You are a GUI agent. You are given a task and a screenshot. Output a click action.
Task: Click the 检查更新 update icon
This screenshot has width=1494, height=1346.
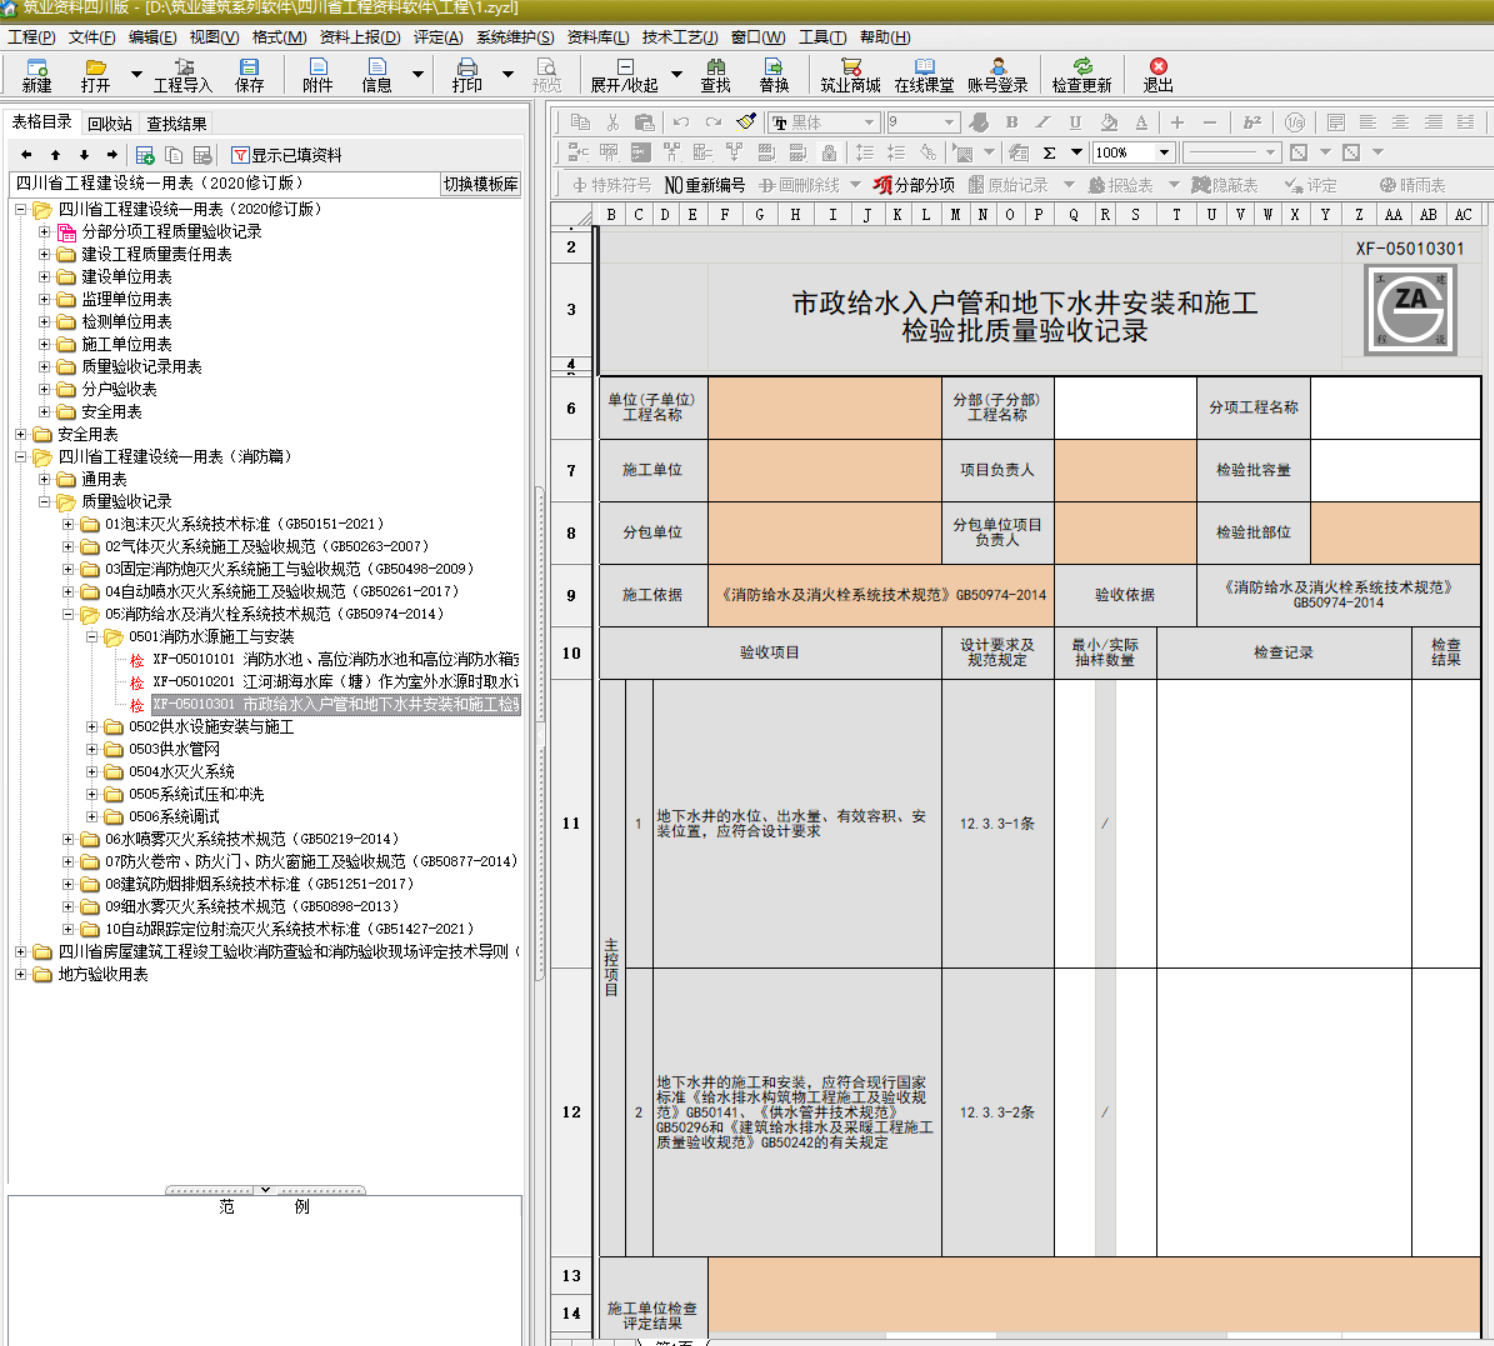1082,75
